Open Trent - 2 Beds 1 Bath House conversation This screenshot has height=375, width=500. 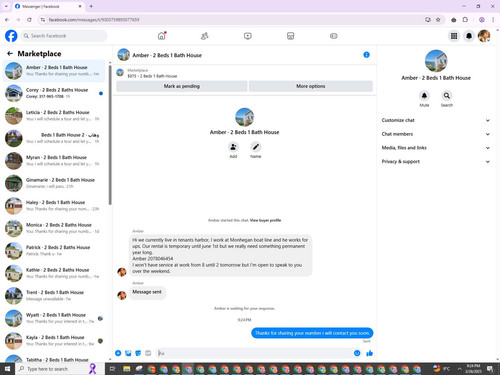pos(54,296)
